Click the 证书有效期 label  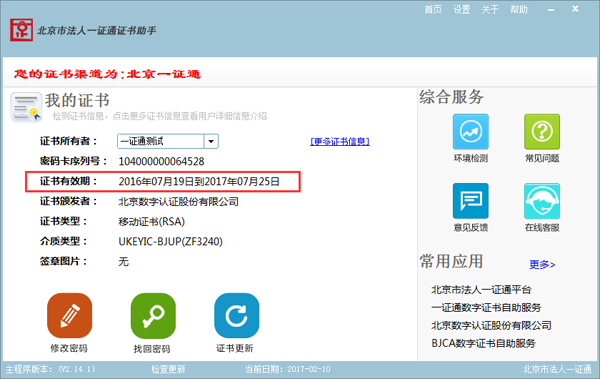[68, 181]
